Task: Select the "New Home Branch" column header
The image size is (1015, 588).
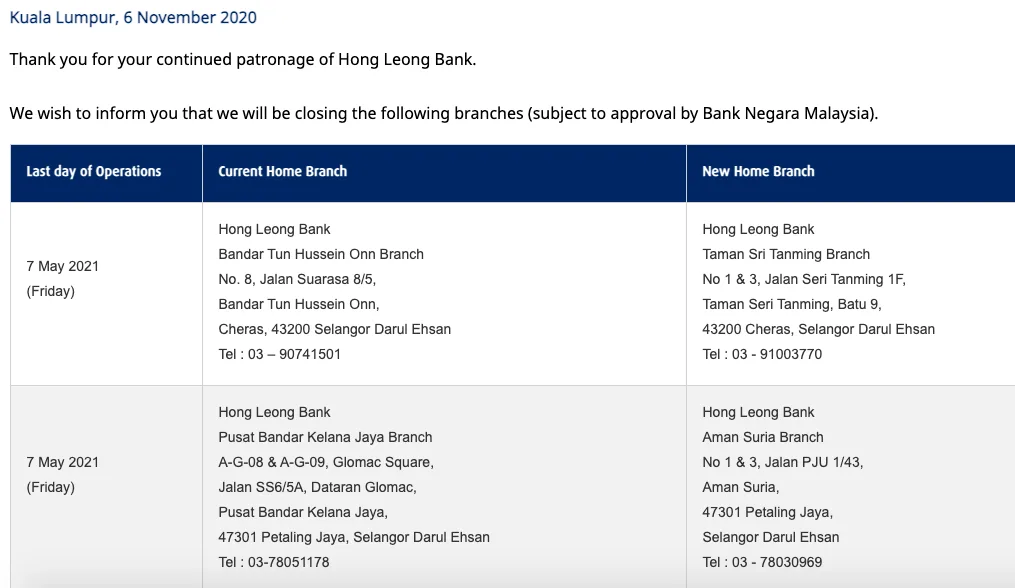Action: (758, 171)
